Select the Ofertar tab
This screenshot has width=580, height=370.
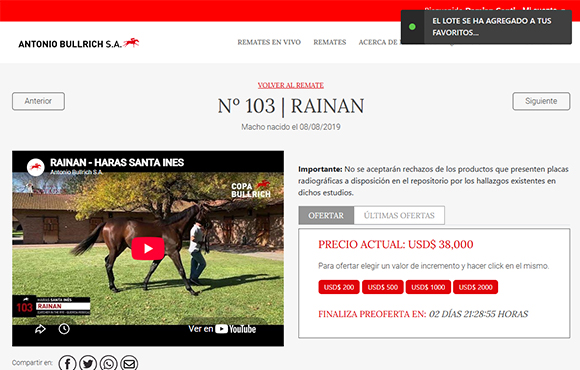coord(326,215)
